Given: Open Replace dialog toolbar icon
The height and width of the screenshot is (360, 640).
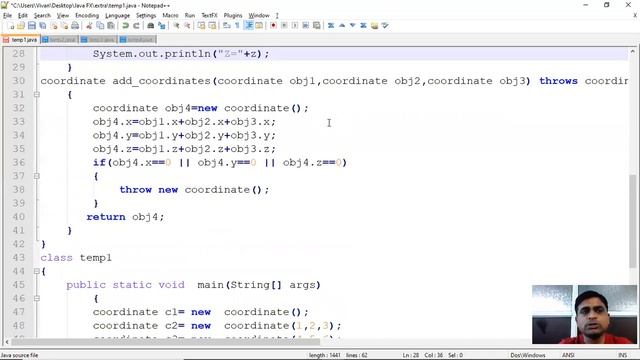Looking at the screenshot, I should tap(162, 26).
